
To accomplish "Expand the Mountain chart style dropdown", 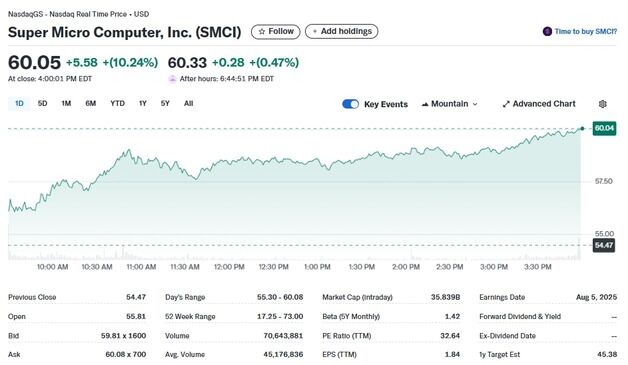I will coord(450,104).
